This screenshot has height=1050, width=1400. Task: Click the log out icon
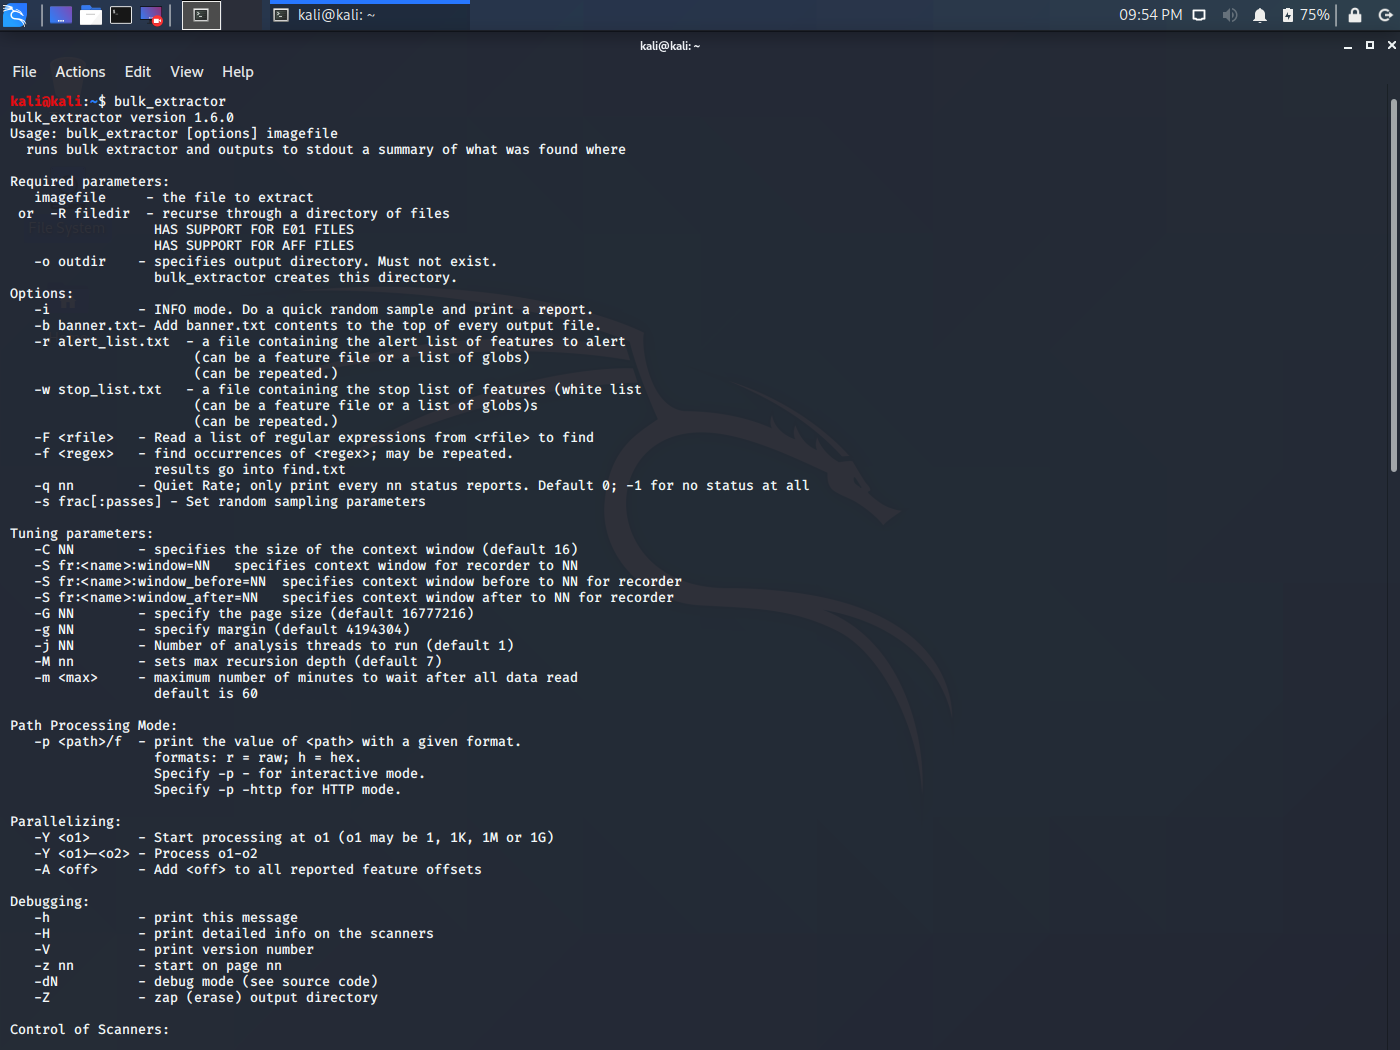coord(1385,15)
